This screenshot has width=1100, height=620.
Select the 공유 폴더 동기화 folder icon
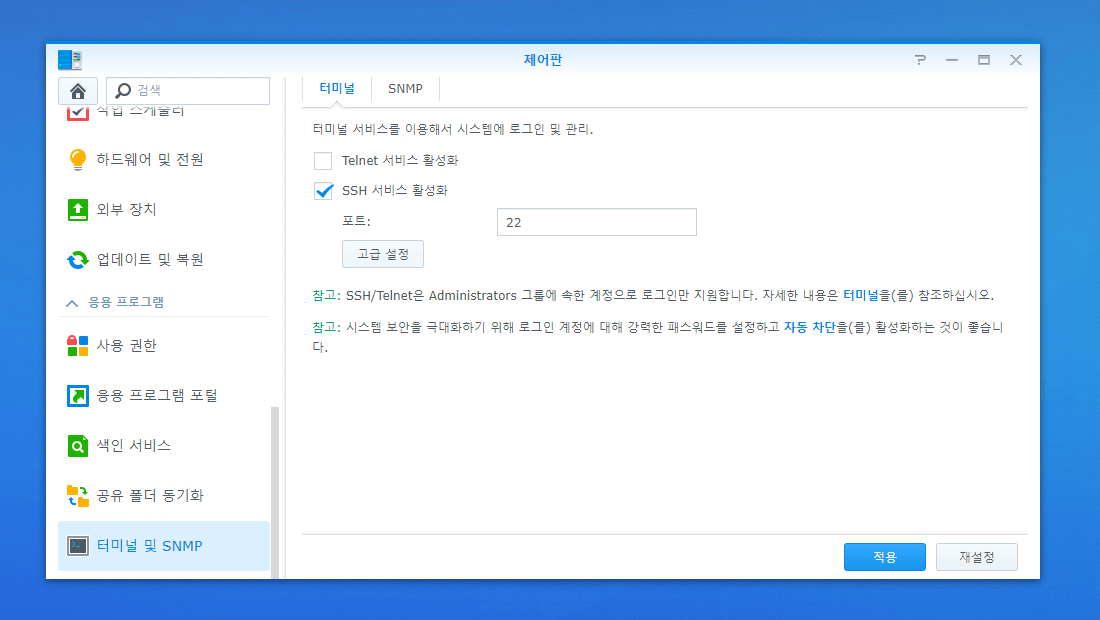[77, 496]
